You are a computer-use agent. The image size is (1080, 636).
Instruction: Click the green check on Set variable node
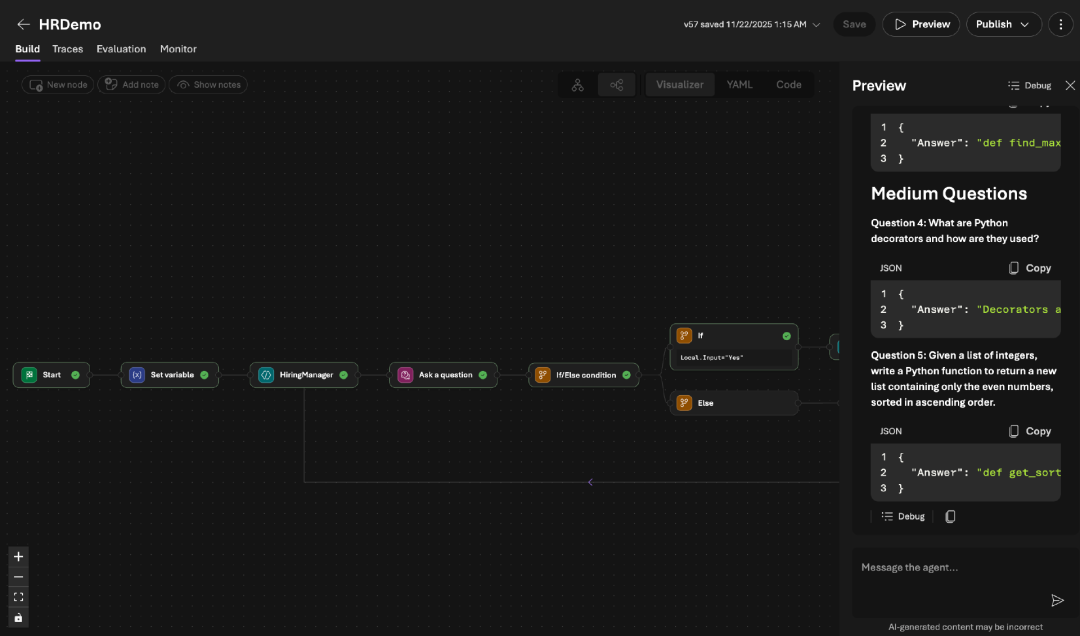pyautogui.click(x=205, y=375)
